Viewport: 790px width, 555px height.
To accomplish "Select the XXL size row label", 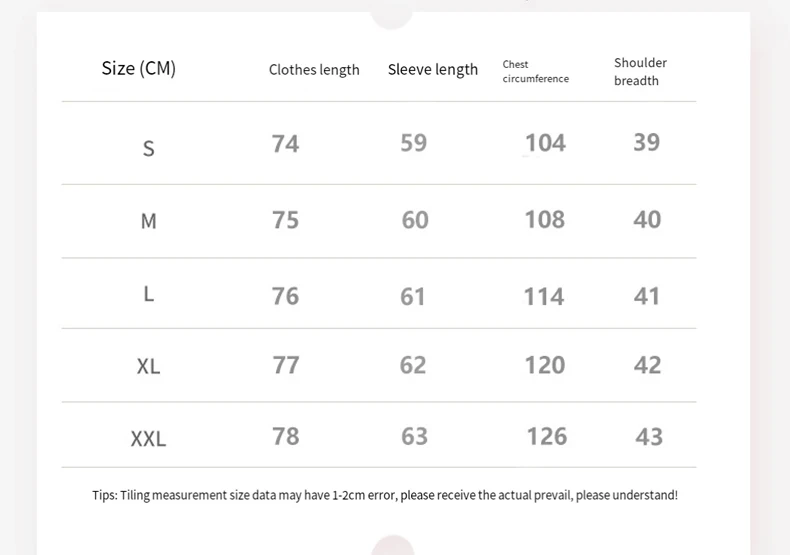I will [x=148, y=438].
